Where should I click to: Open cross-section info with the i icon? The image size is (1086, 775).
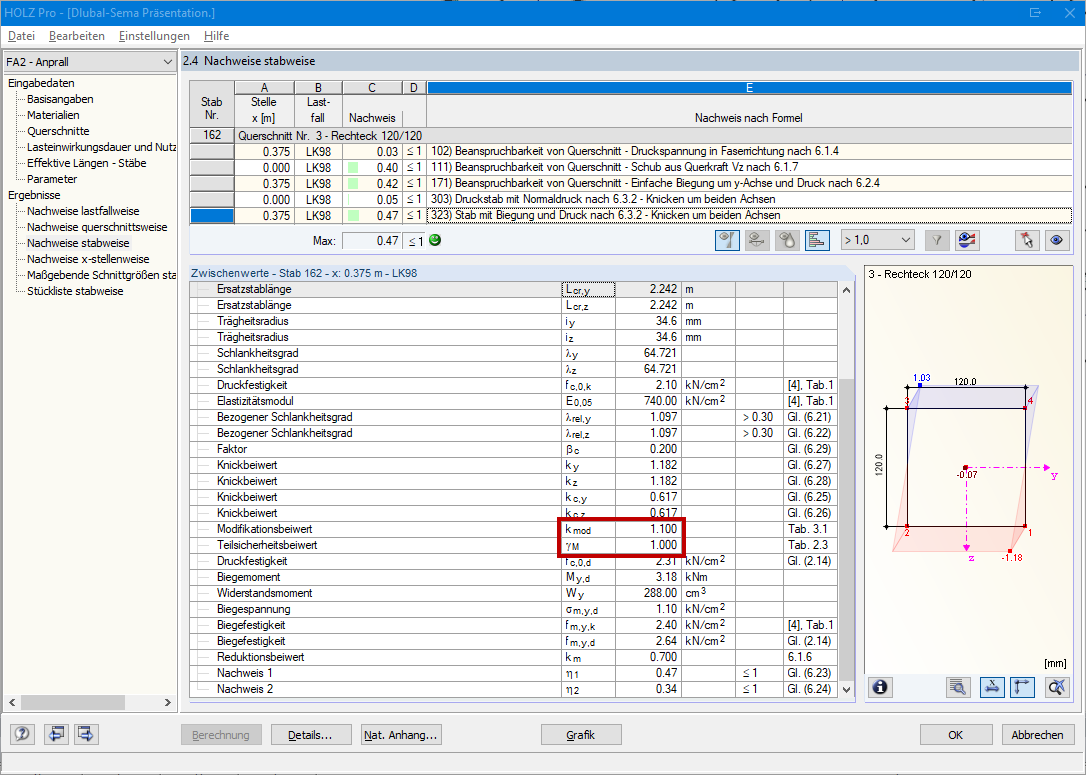(880, 687)
